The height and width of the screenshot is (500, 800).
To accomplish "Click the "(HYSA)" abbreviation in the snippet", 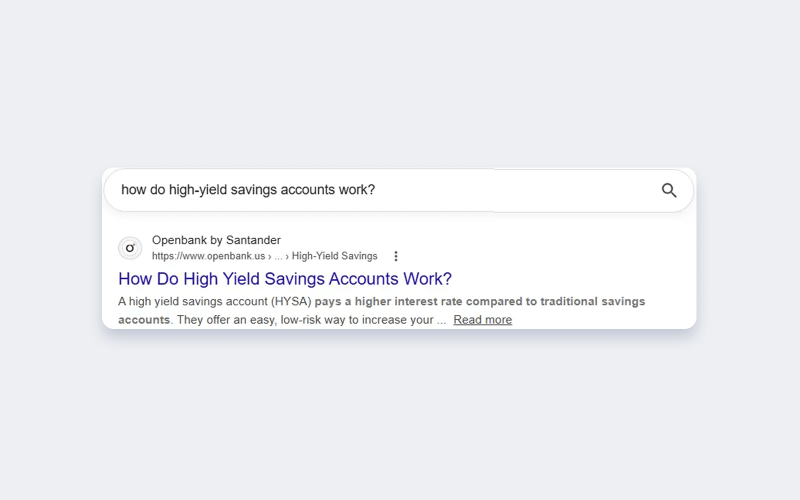I will click(291, 302).
